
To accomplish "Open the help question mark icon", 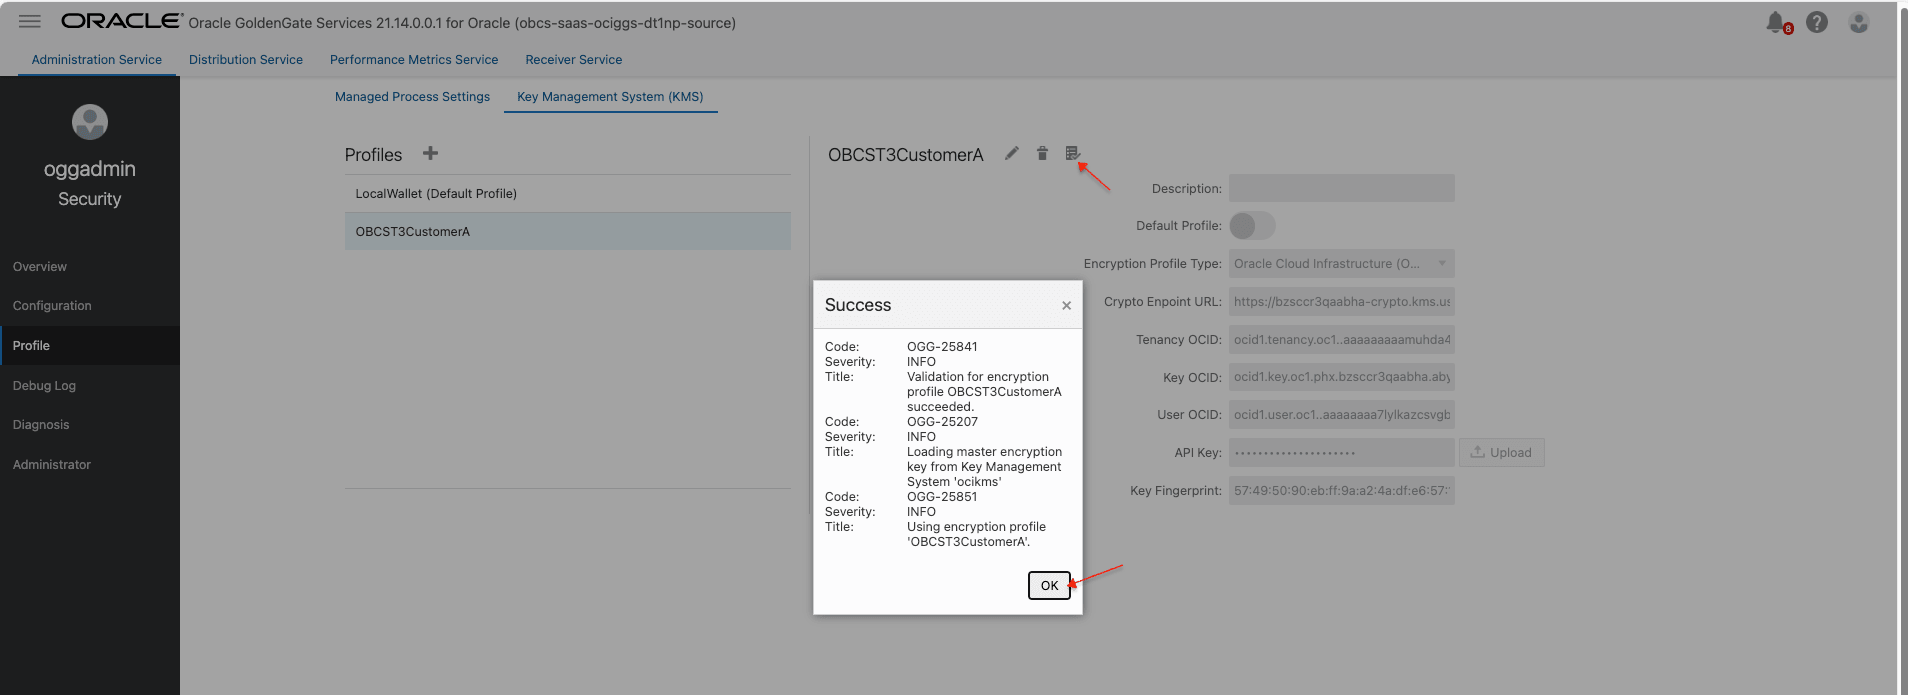I will 1817,22.
